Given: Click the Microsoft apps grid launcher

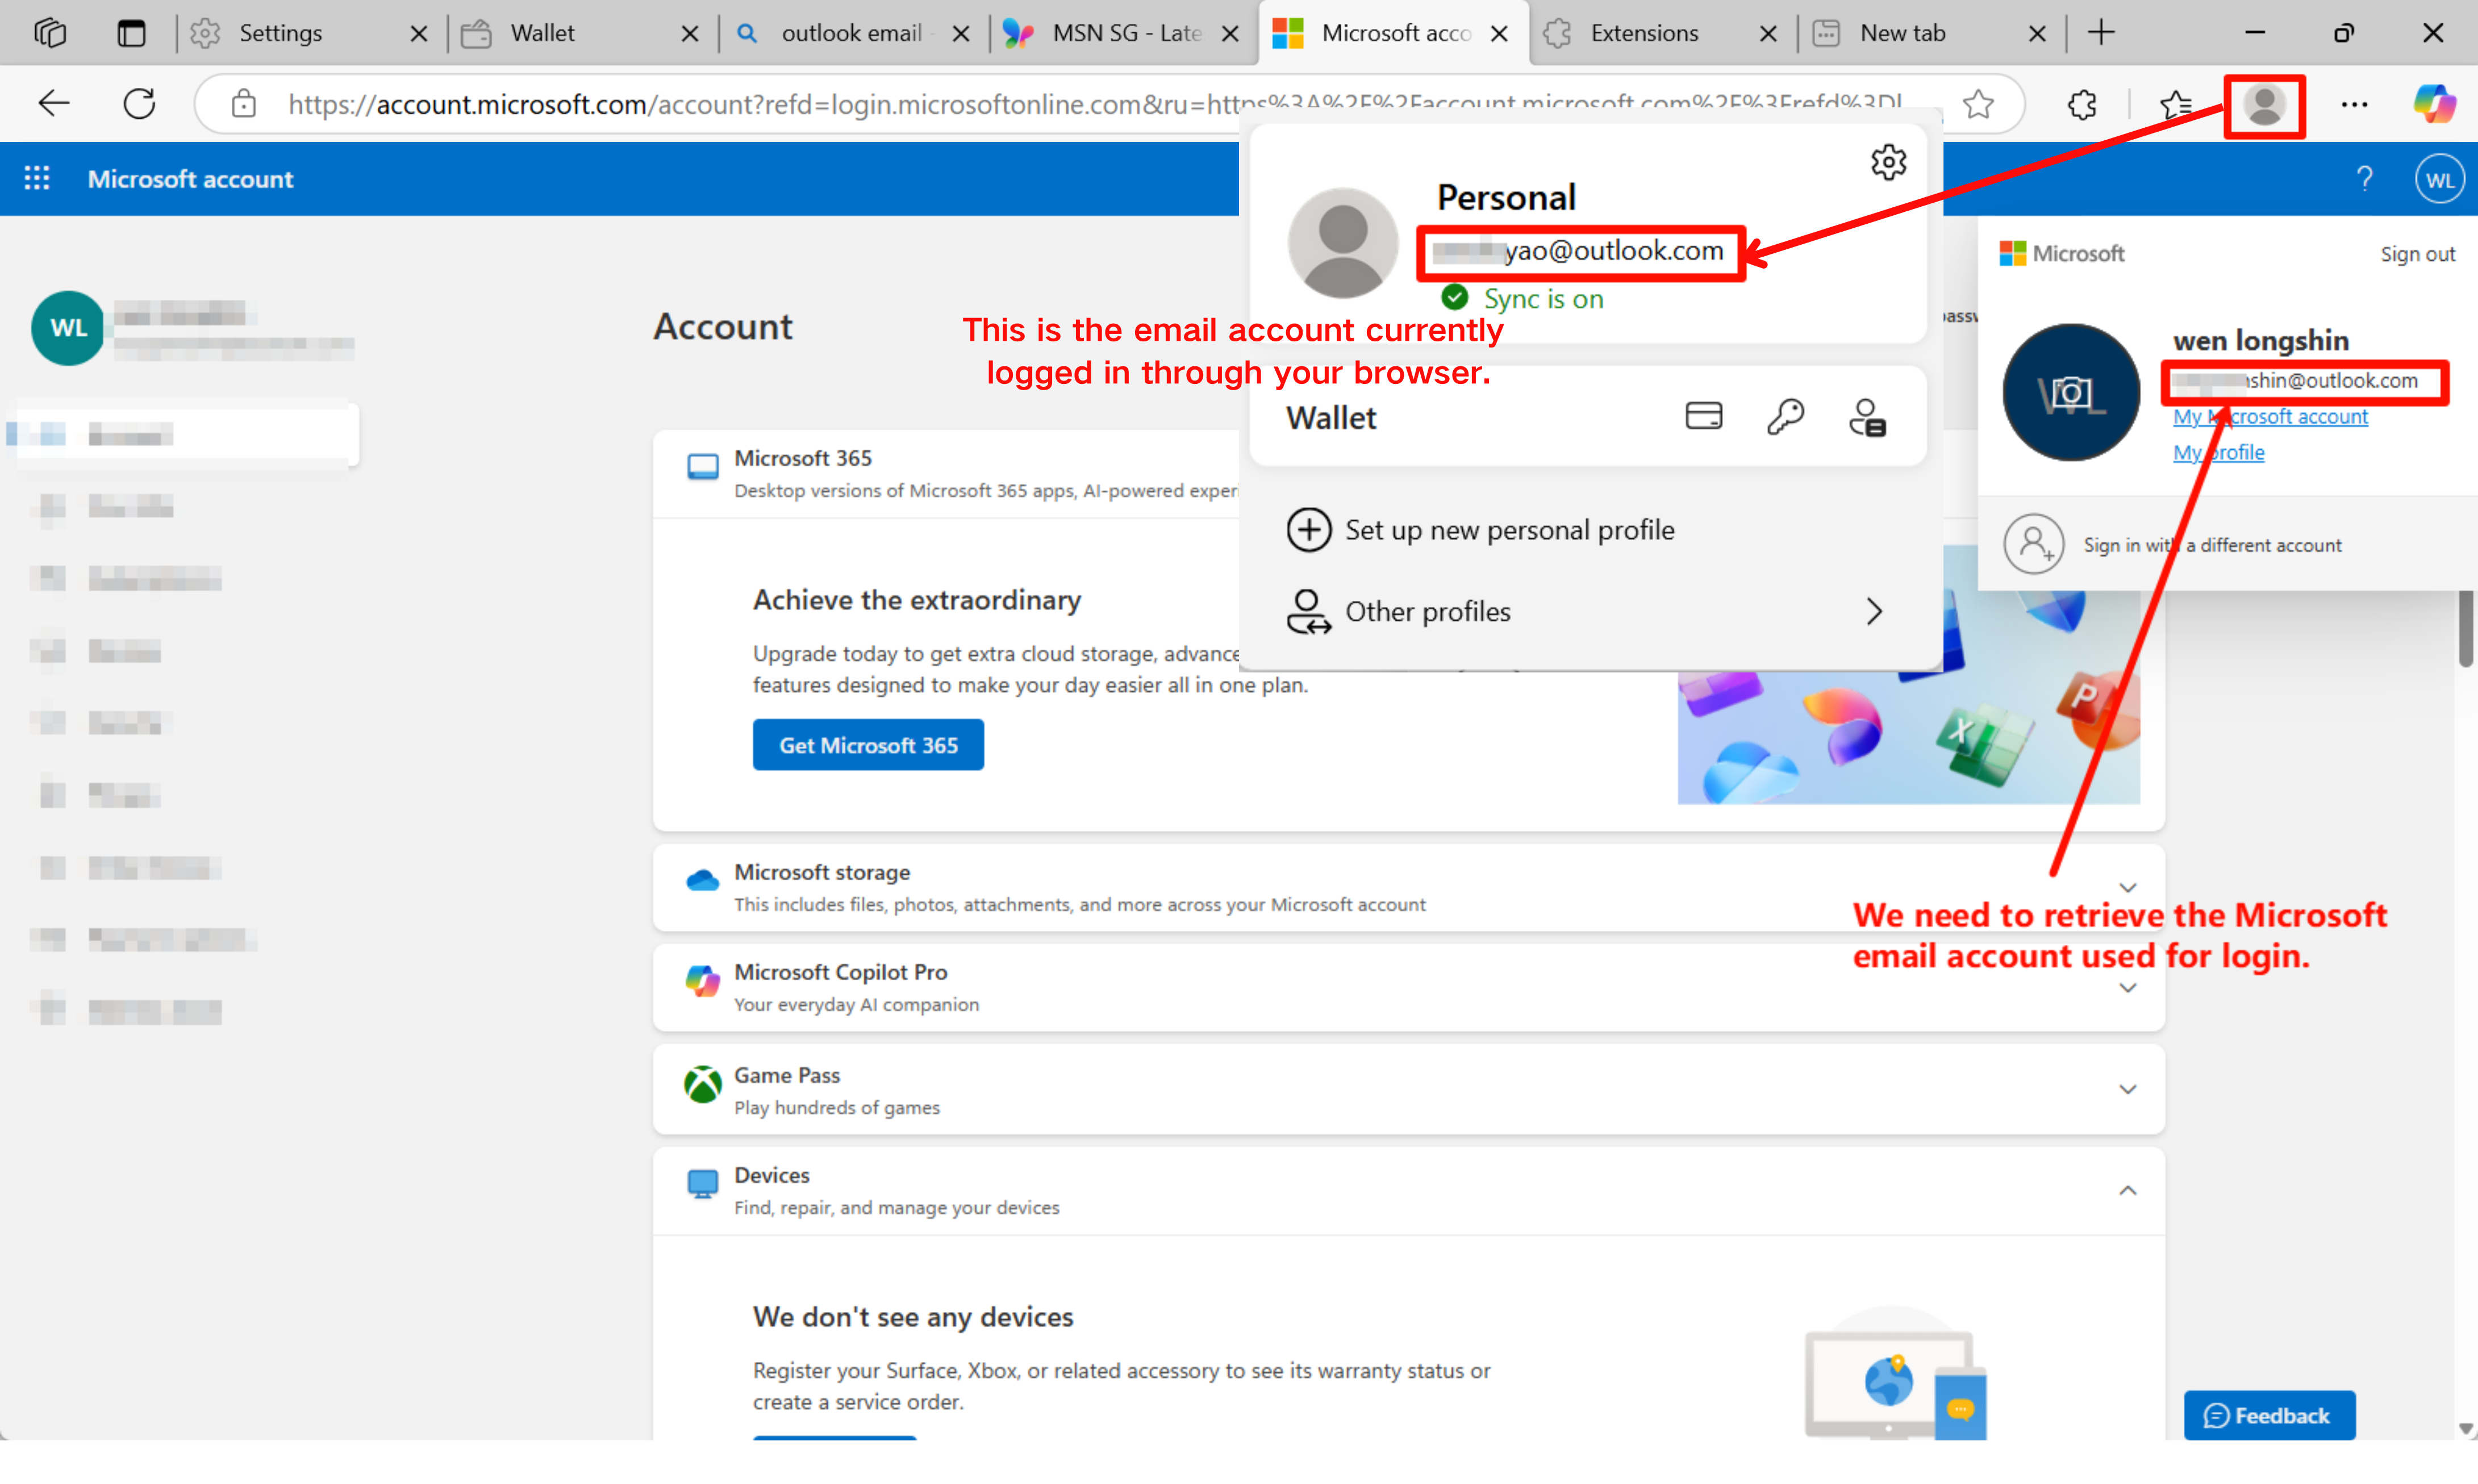Looking at the screenshot, I should click(37, 179).
